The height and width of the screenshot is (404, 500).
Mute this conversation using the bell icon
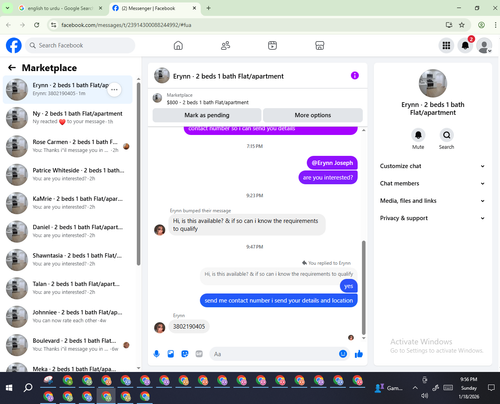pyautogui.click(x=418, y=135)
